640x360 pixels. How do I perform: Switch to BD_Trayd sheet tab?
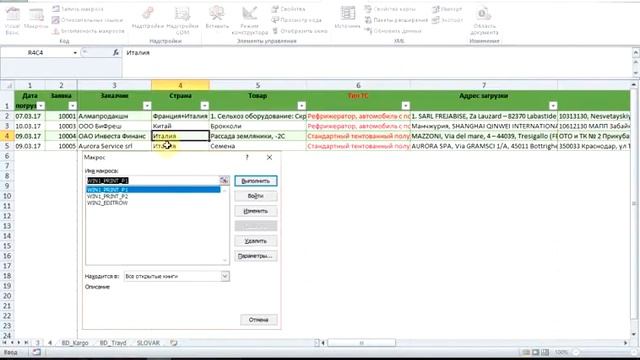click(x=113, y=343)
